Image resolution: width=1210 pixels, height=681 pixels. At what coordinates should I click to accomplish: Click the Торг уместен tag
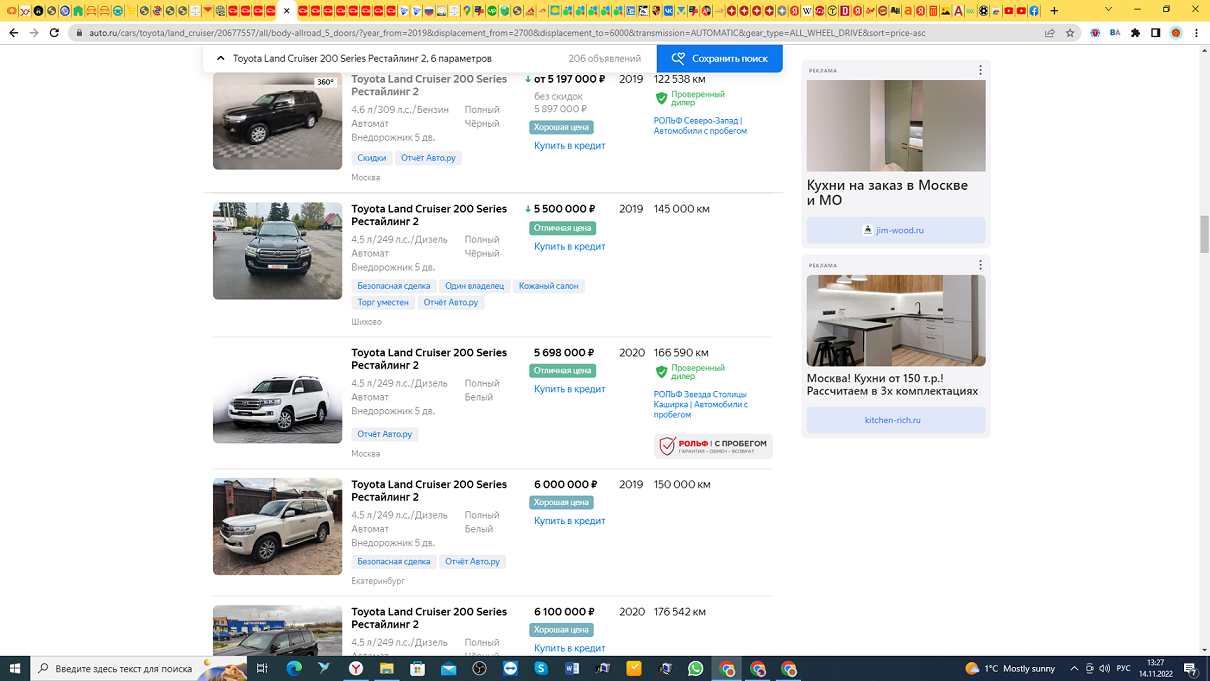click(x=383, y=302)
